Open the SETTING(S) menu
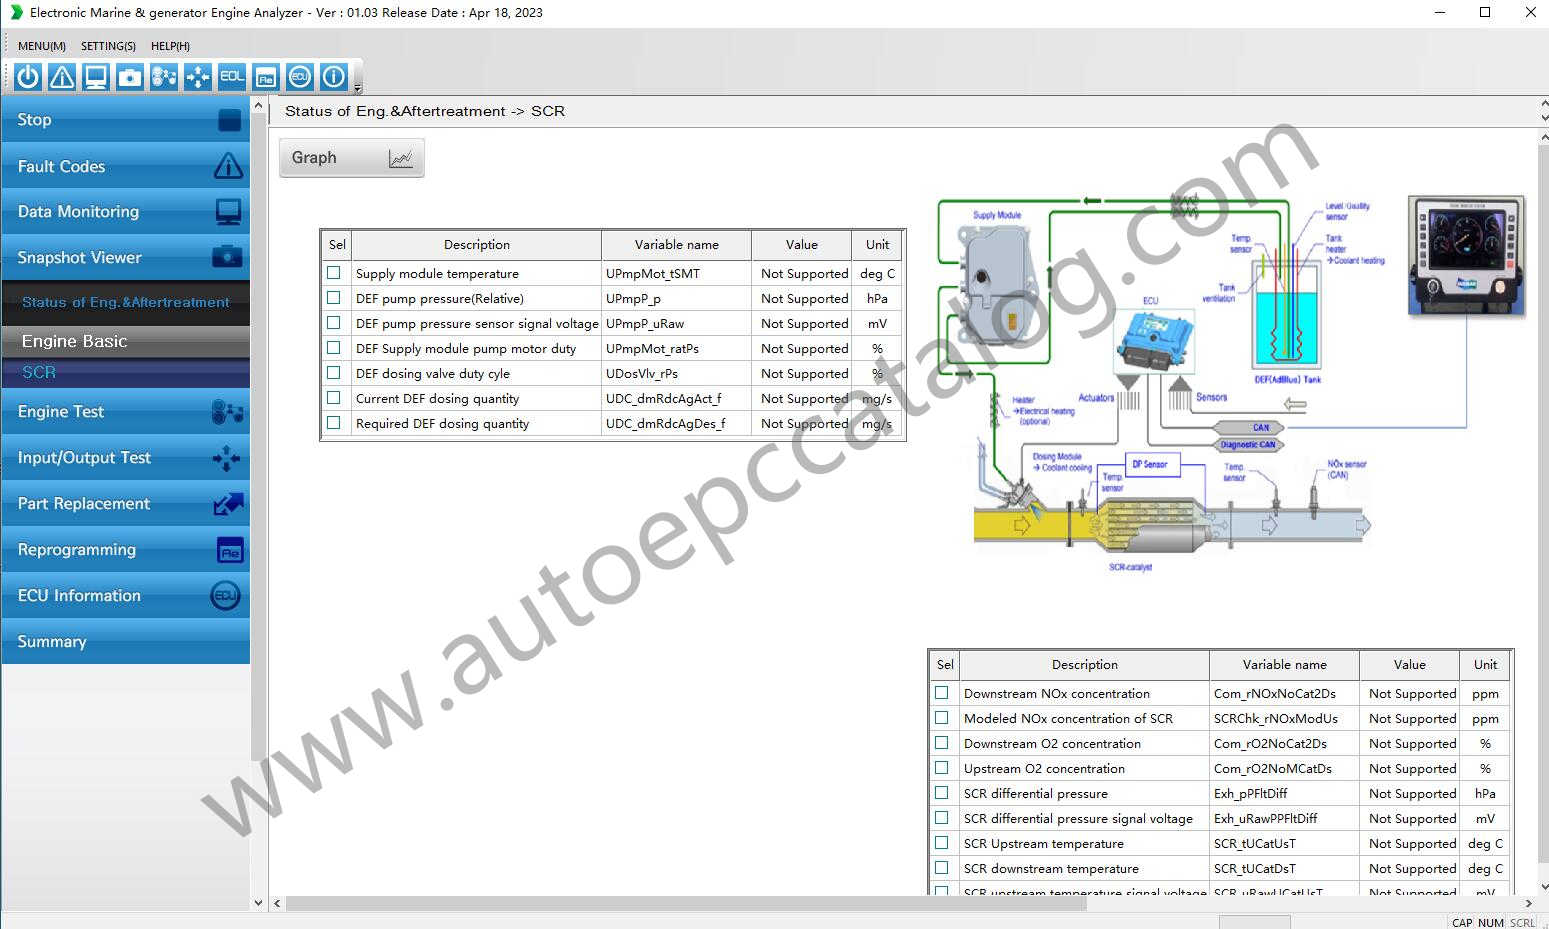The width and height of the screenshot is (1549, 929). (x=107, y=45)
